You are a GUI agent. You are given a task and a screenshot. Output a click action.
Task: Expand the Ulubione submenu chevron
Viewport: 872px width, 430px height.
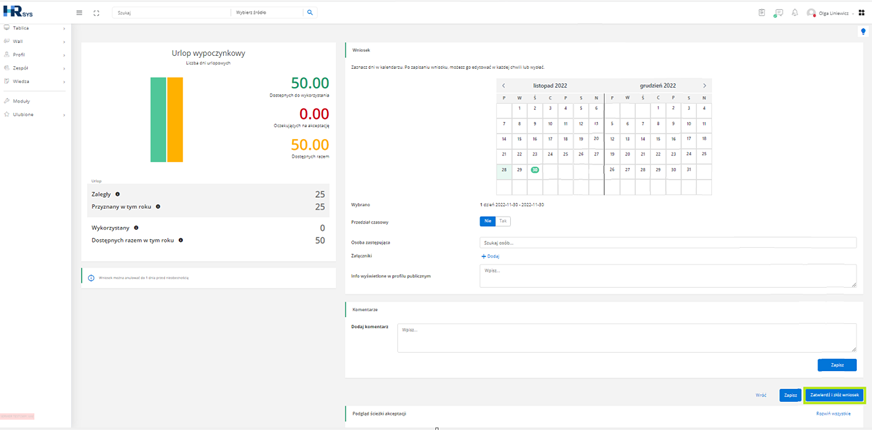click(64, 115)
